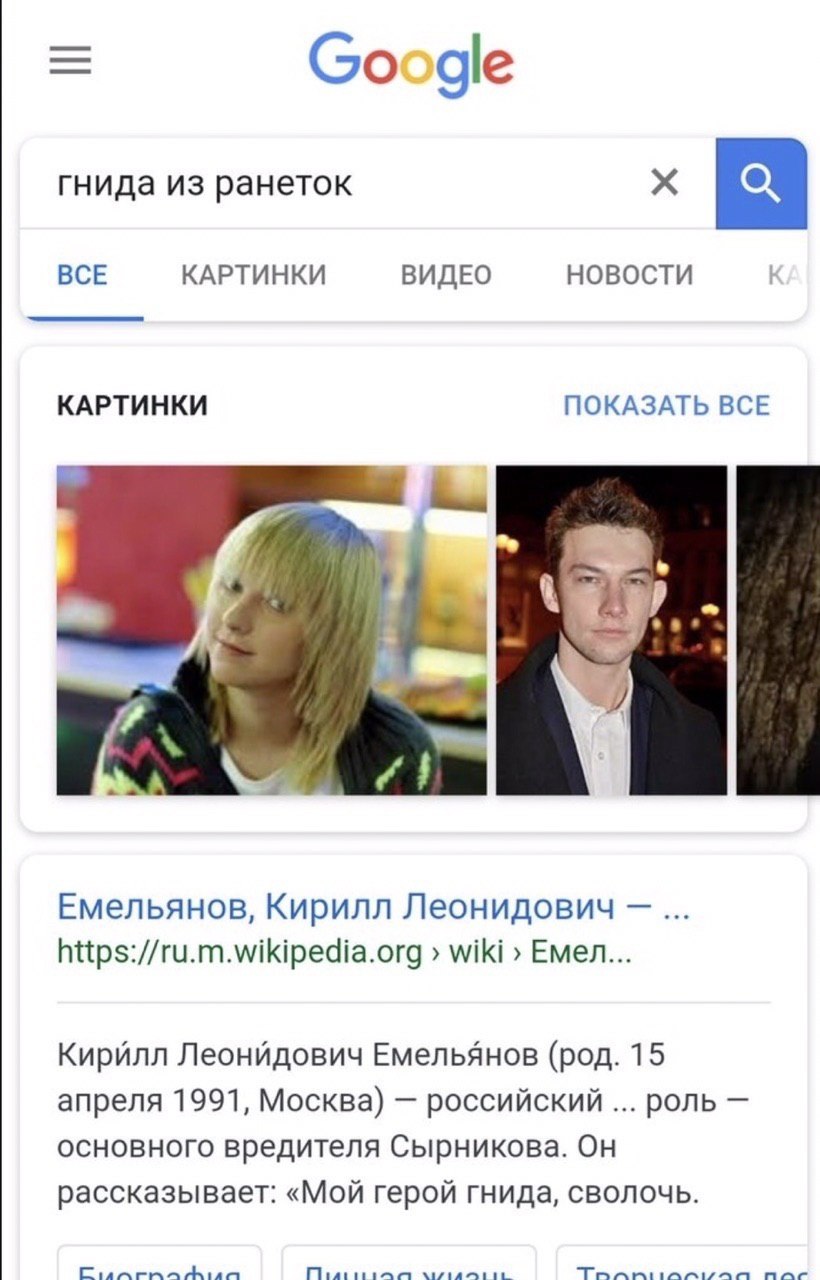Click the КАРТИНКИ section heading
This screenshot has width=820, height=1280.
click(x=132, y=405)
